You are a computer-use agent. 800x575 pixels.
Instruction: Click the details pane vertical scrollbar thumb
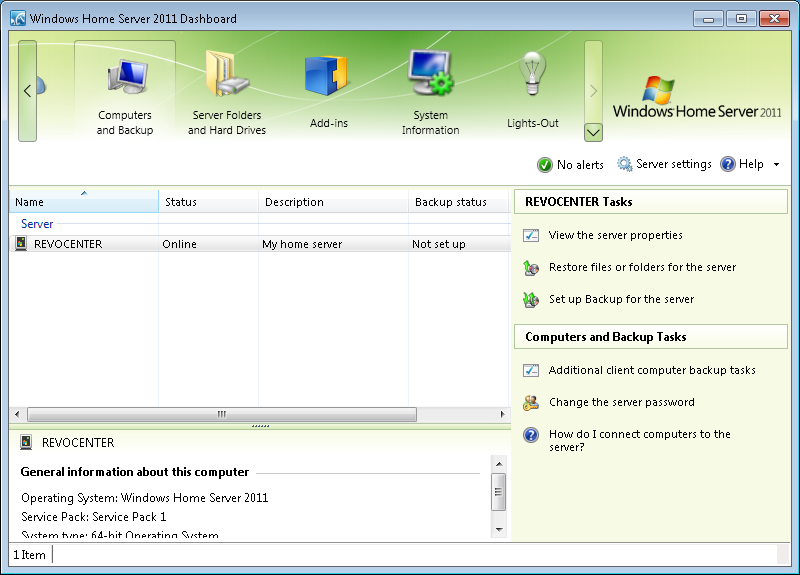point(499,492)
